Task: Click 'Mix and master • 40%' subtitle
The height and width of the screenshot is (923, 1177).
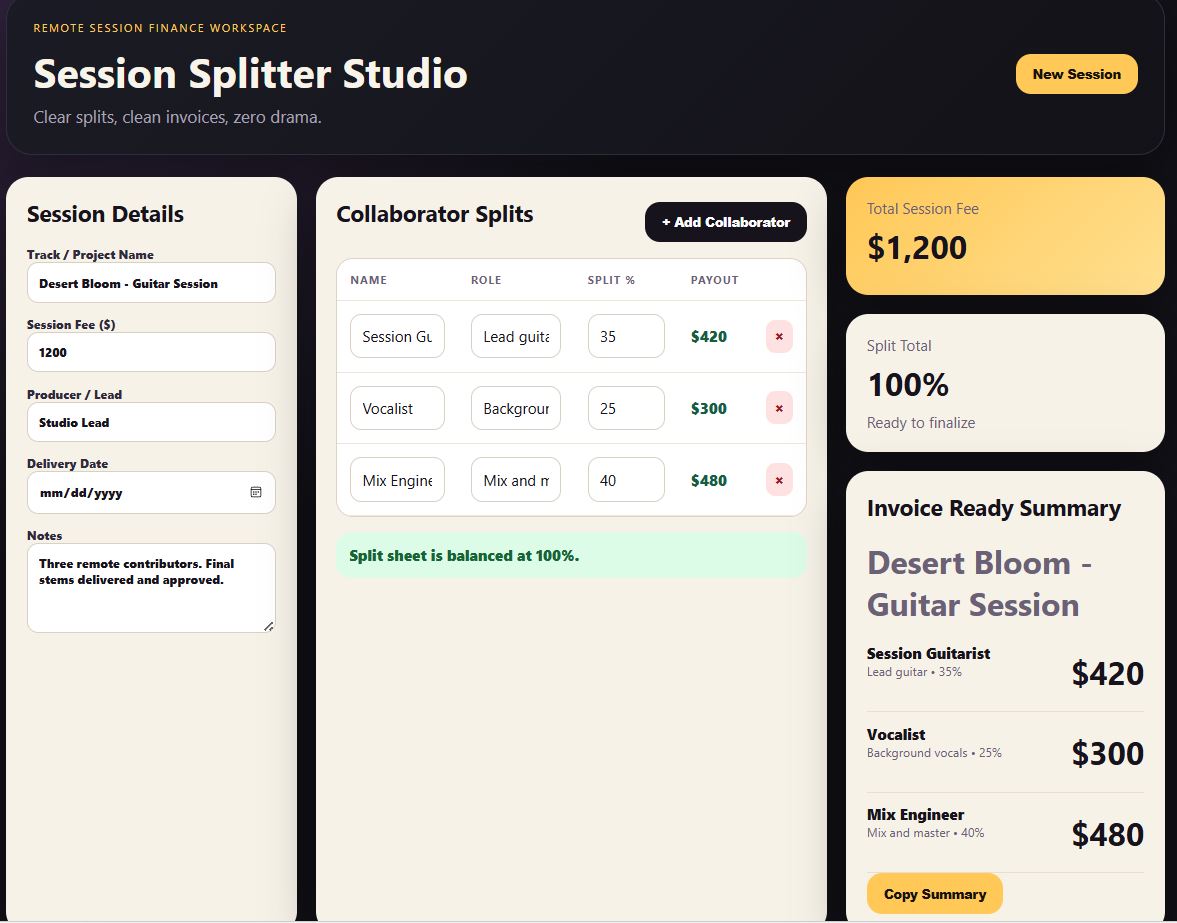Action: coord(926,833)
